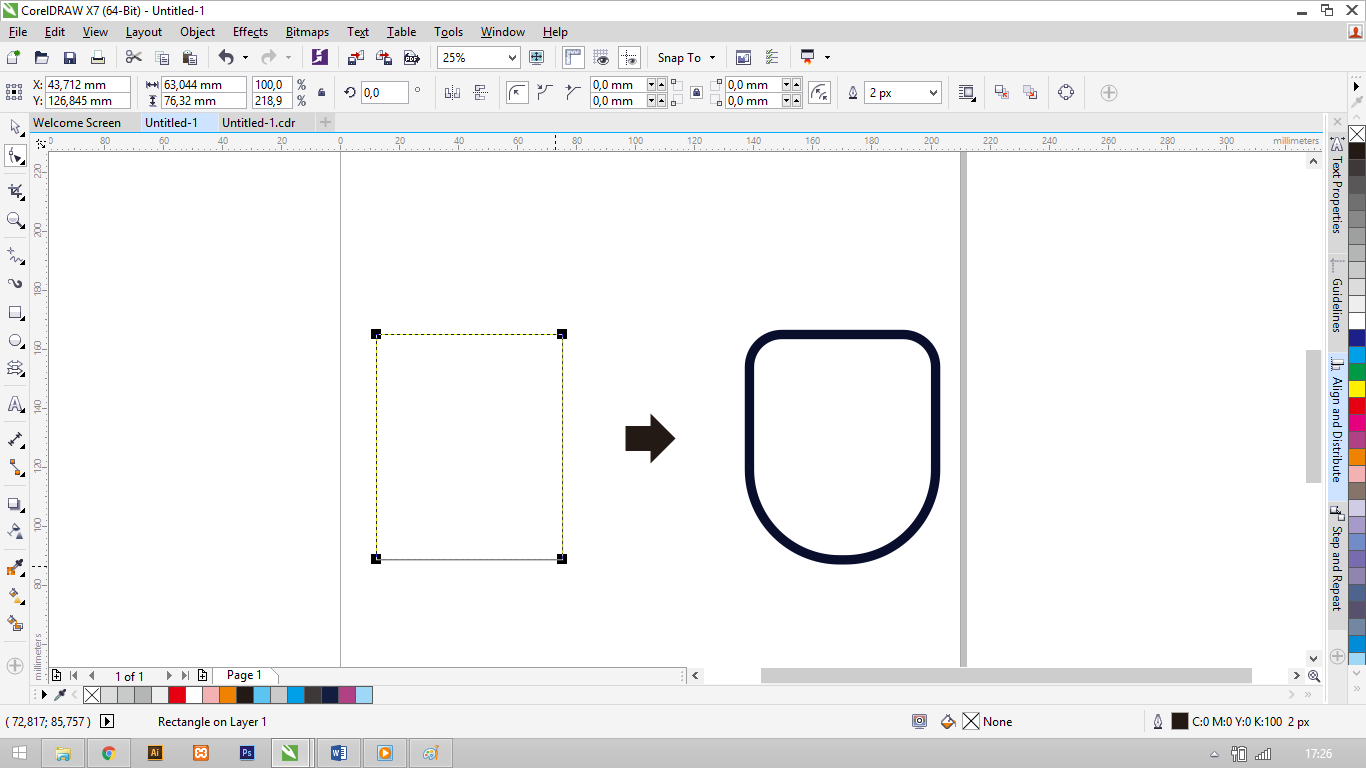Select the Color Eyedropper tool
Viewport: 1366px width, 768px height.
(x=14, y=567)
